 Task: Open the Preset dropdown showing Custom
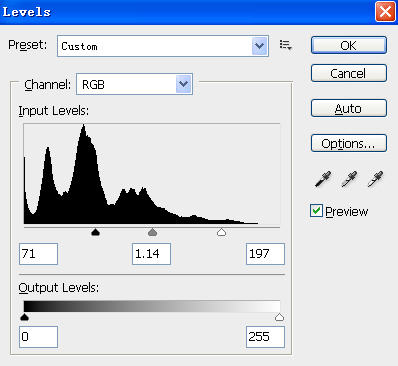tap(163, 46)
